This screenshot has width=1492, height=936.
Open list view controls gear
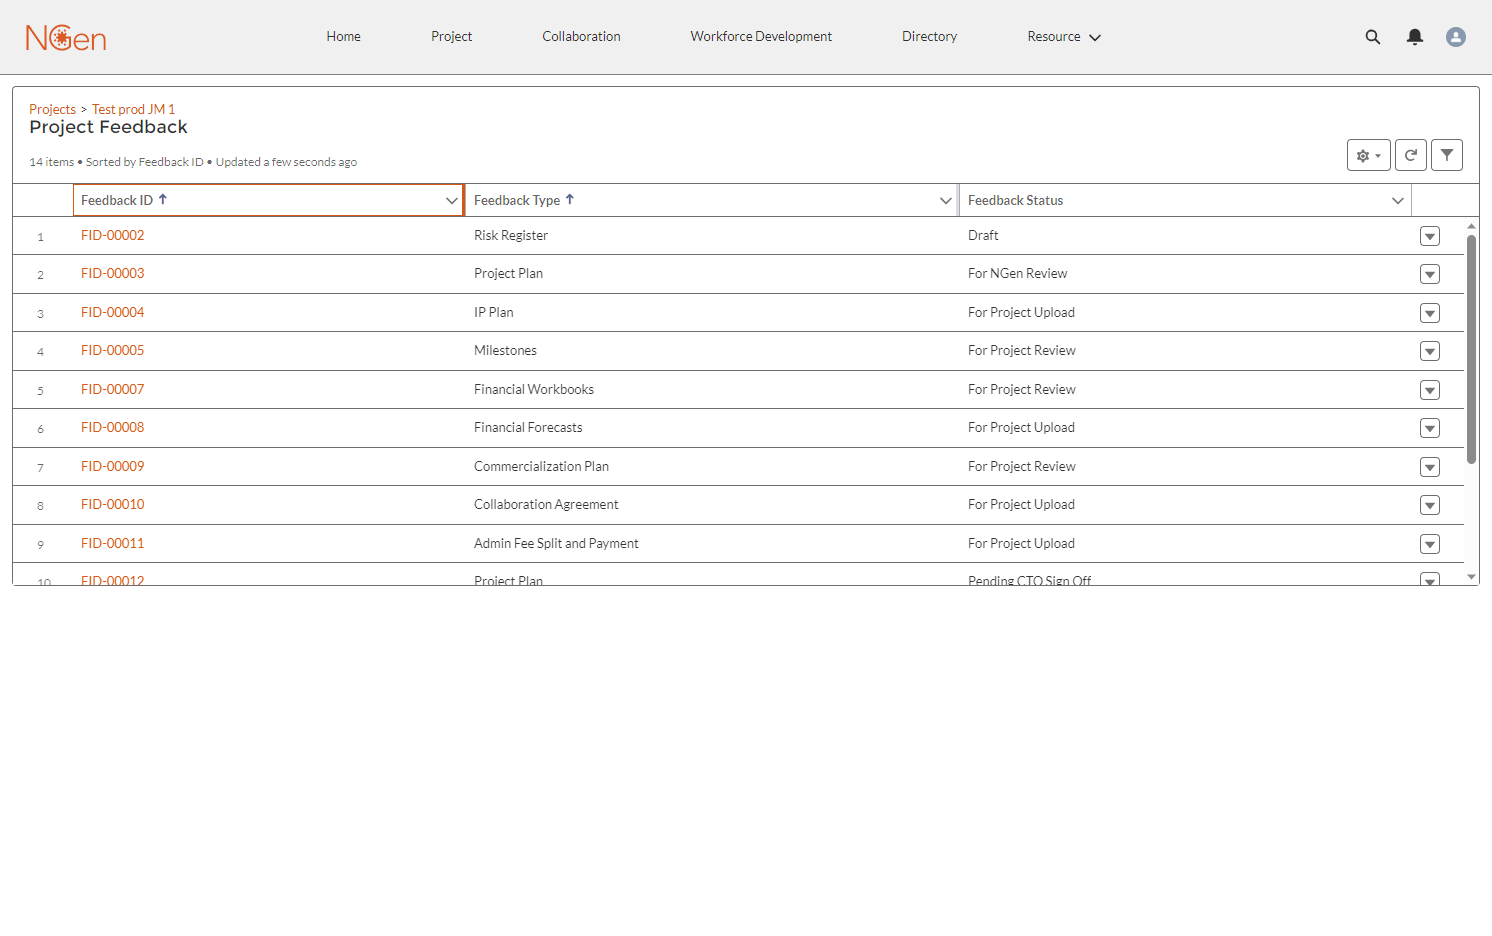(1369, 155)
